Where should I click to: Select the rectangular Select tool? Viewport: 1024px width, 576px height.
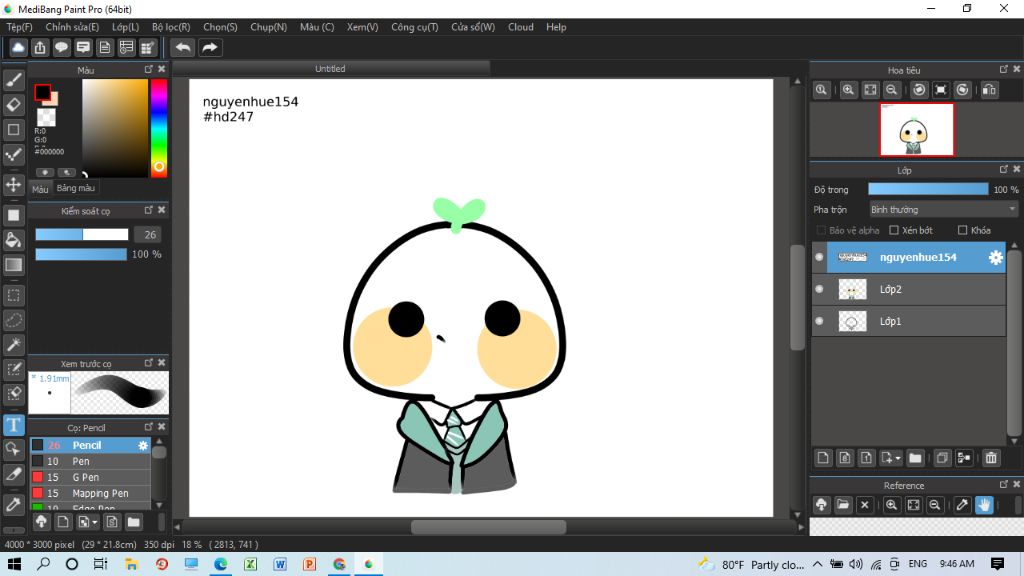[14, 295]
